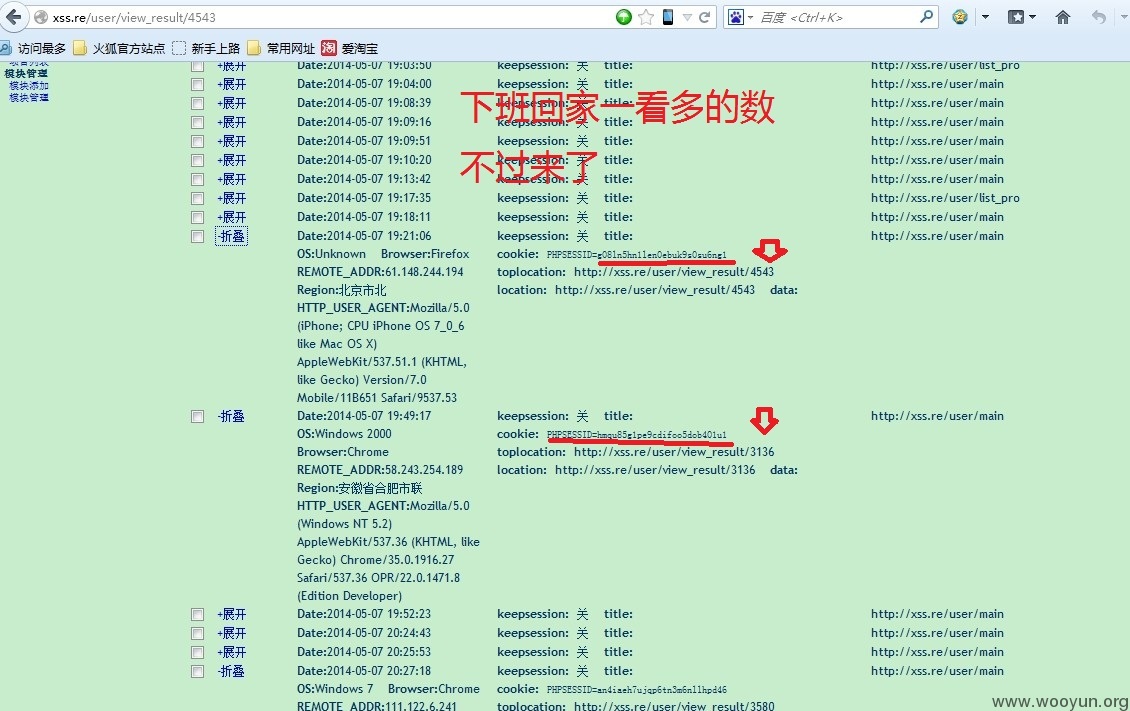This screenshot has width=1130, height=711.
Task: Open the 常用网址 bookmark folder
Action: click(282, 48)
